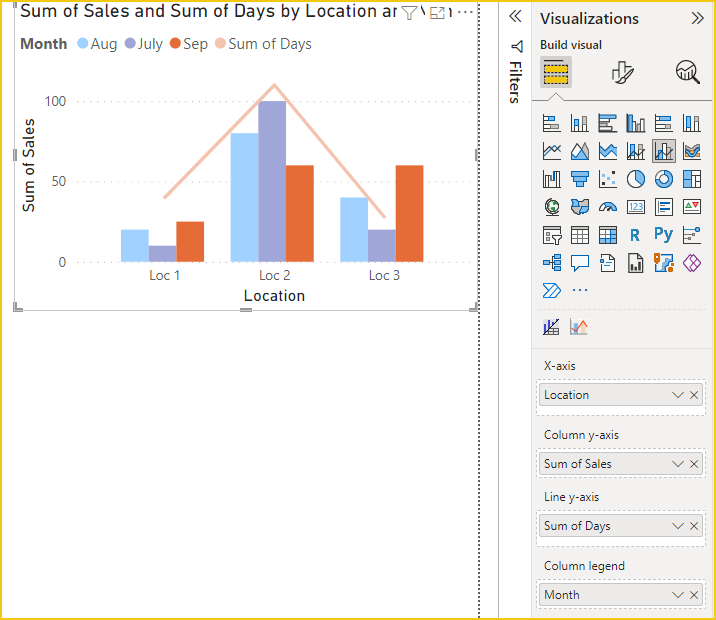Image resolution: width=716 pixels, height=620 pixels.
Task: Open the Sum of Days field dropdown
Action: point(678,526)
